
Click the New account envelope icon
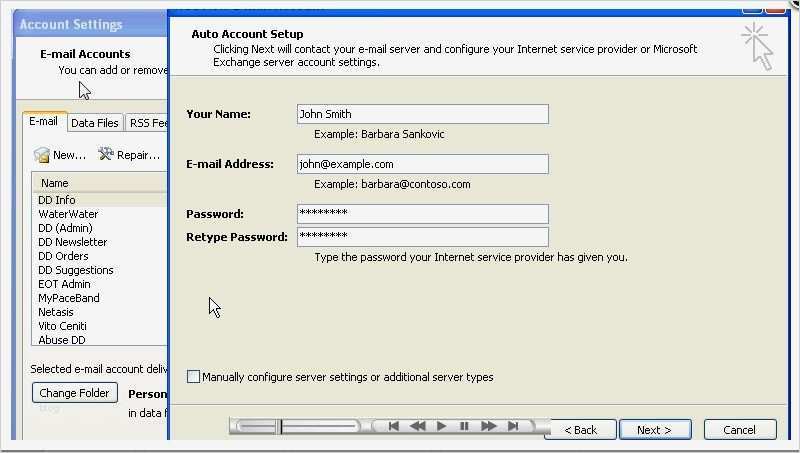[x=42, y=155]
